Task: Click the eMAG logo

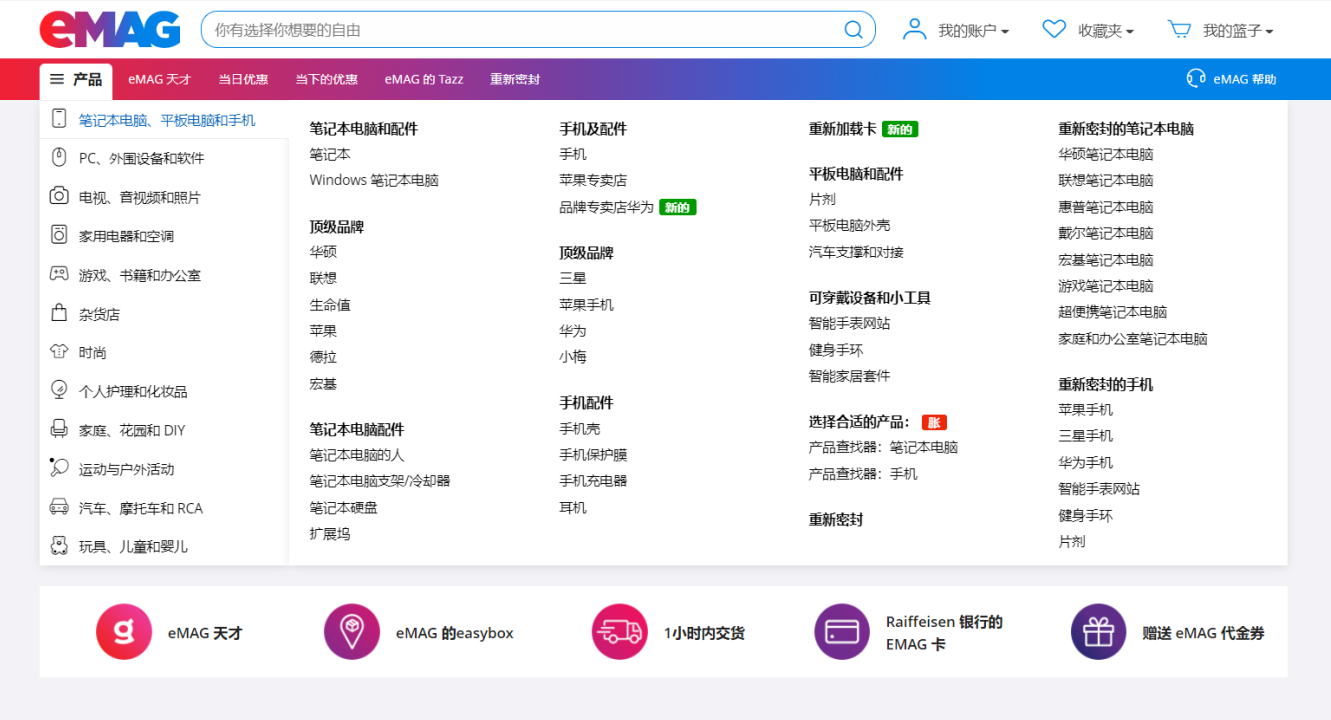Action: click(108, 29)
